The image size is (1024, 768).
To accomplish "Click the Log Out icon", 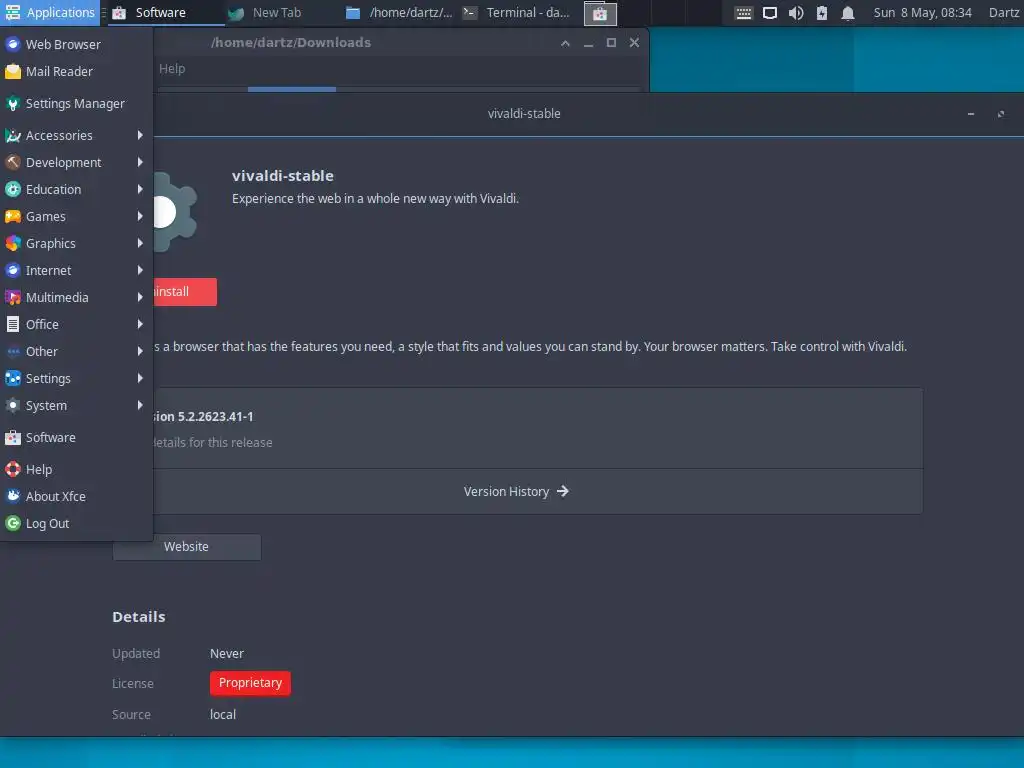I will tap(12, 524).
